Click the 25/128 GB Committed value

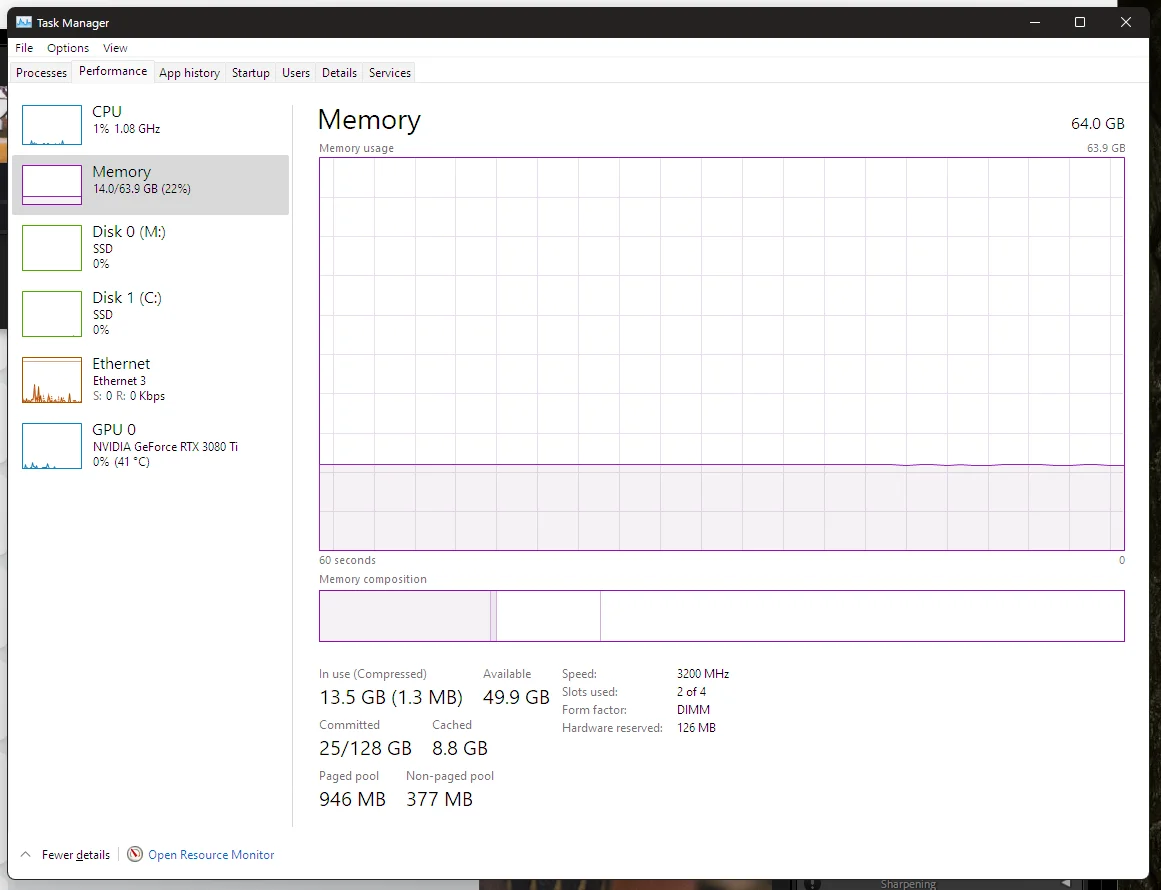[365, 749]
